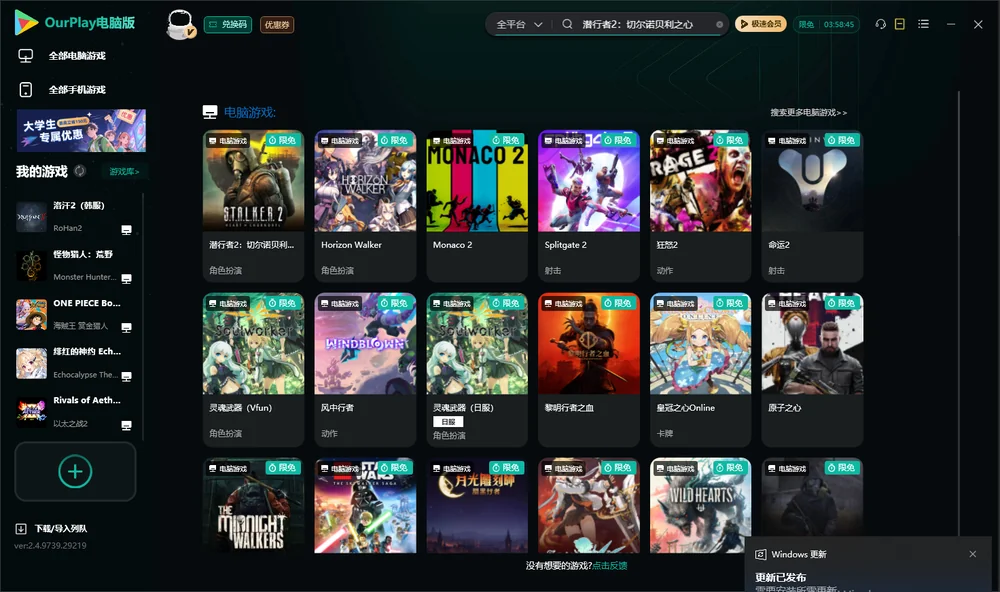Open the 原子之心 game card
The image size is (1000, 592).
coord(812,369)
